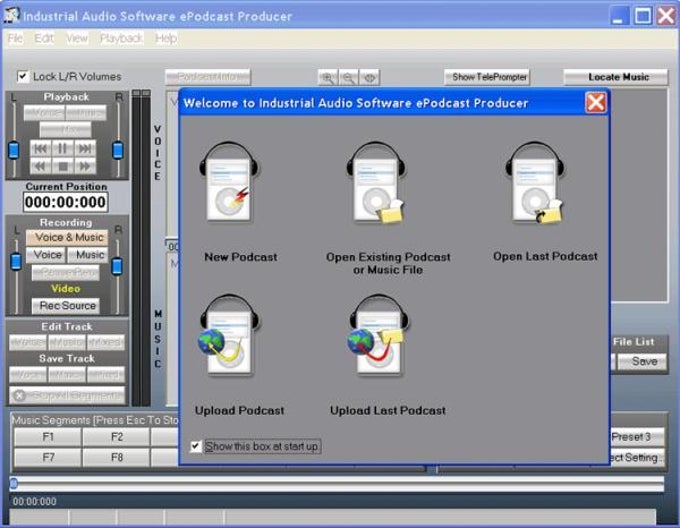The width and height of the screenshot is (680, 528).
Task: Click the Open Last Podcast icon
Action: click(x=535, y=182)
